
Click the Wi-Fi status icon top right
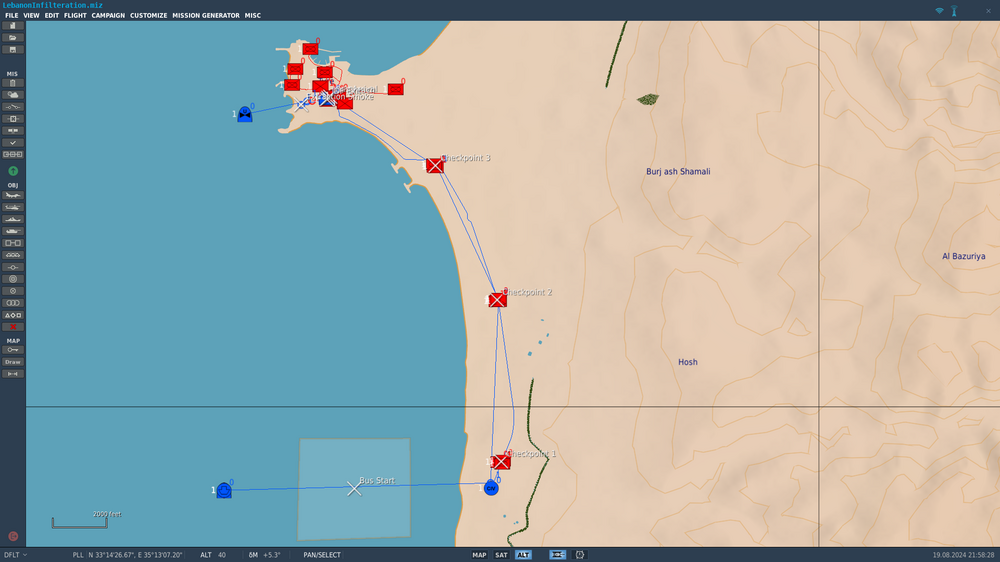(x=939, y=11)
